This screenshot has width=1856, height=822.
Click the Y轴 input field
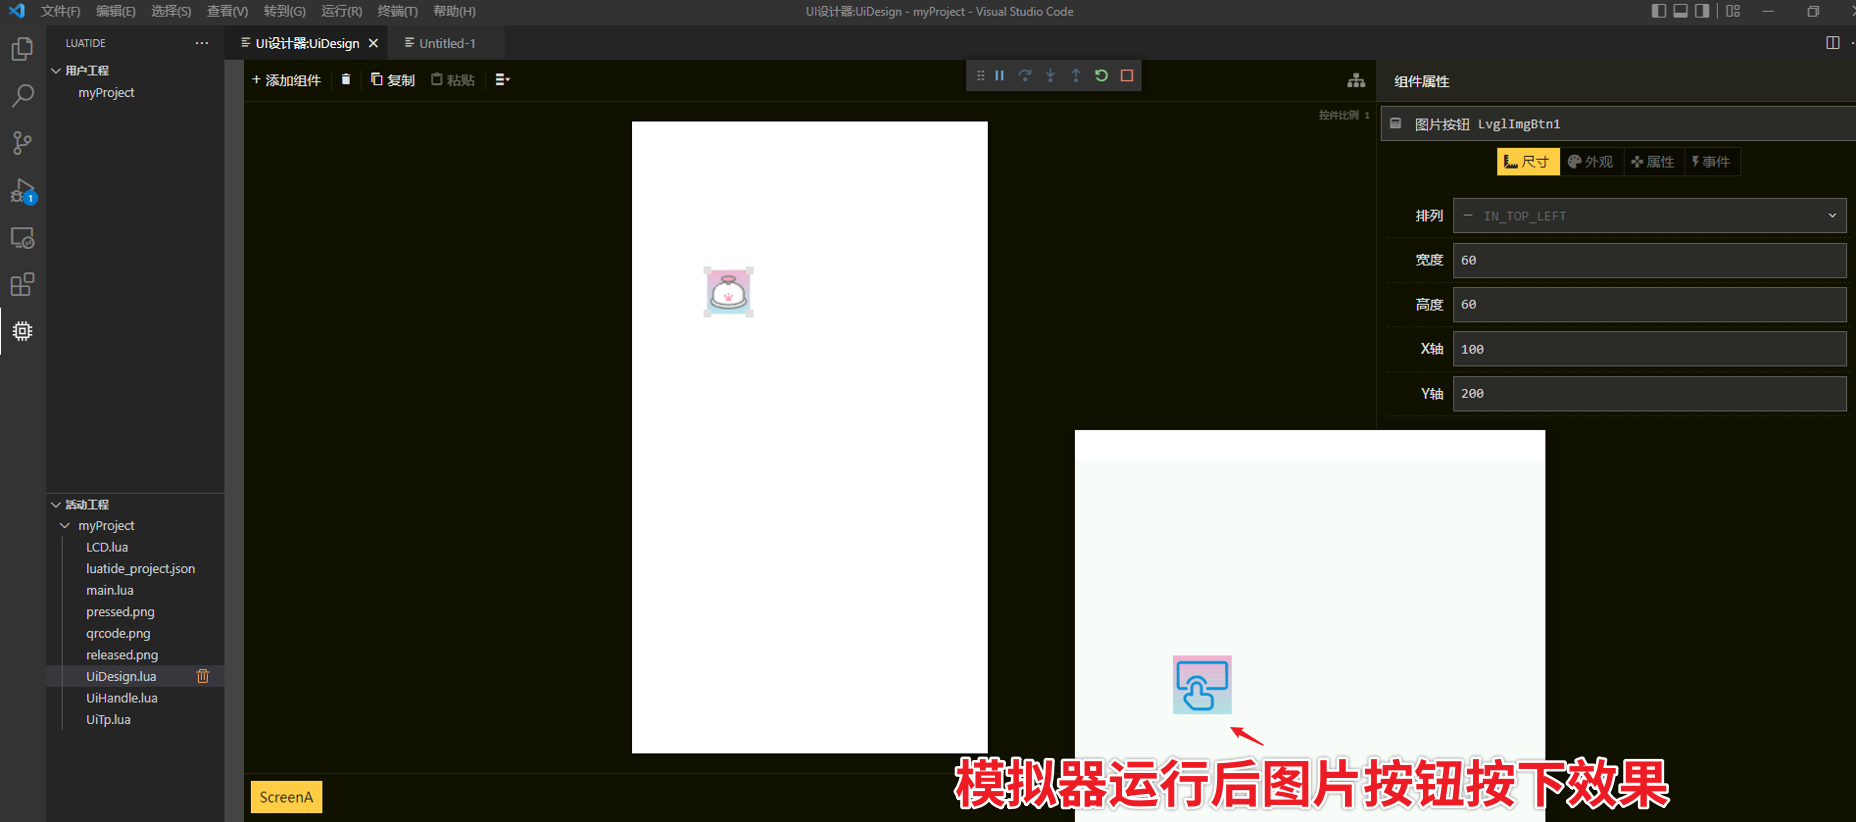[1649, 394]
